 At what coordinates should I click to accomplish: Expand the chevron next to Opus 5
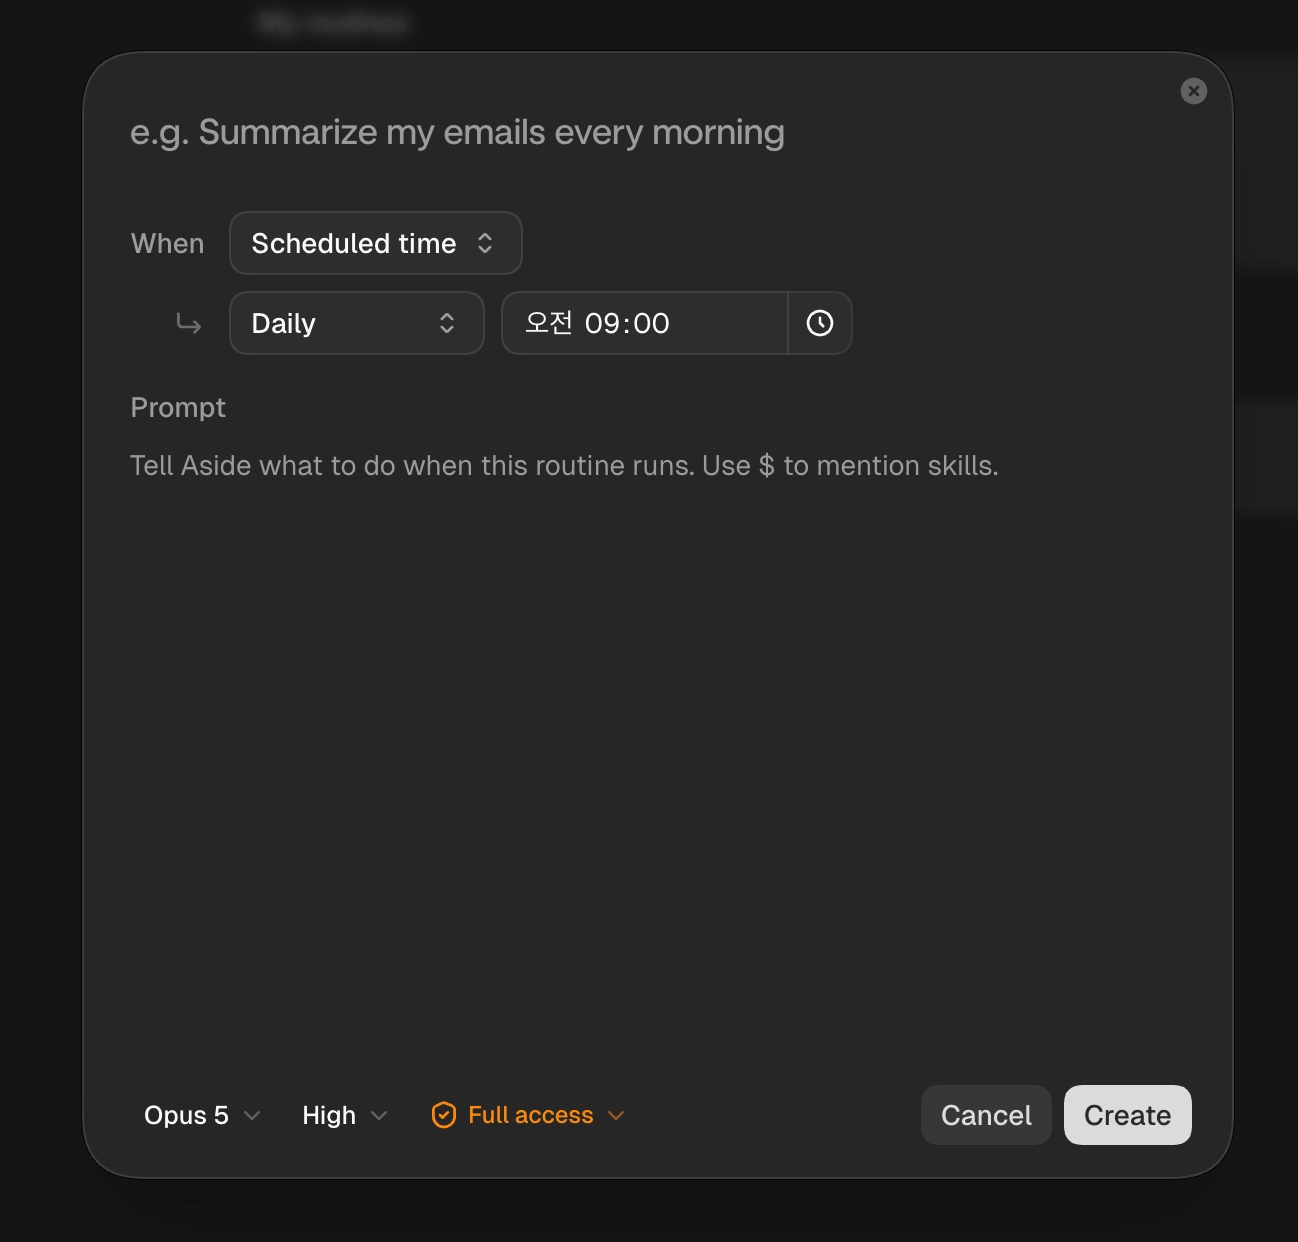[252, 1115]
